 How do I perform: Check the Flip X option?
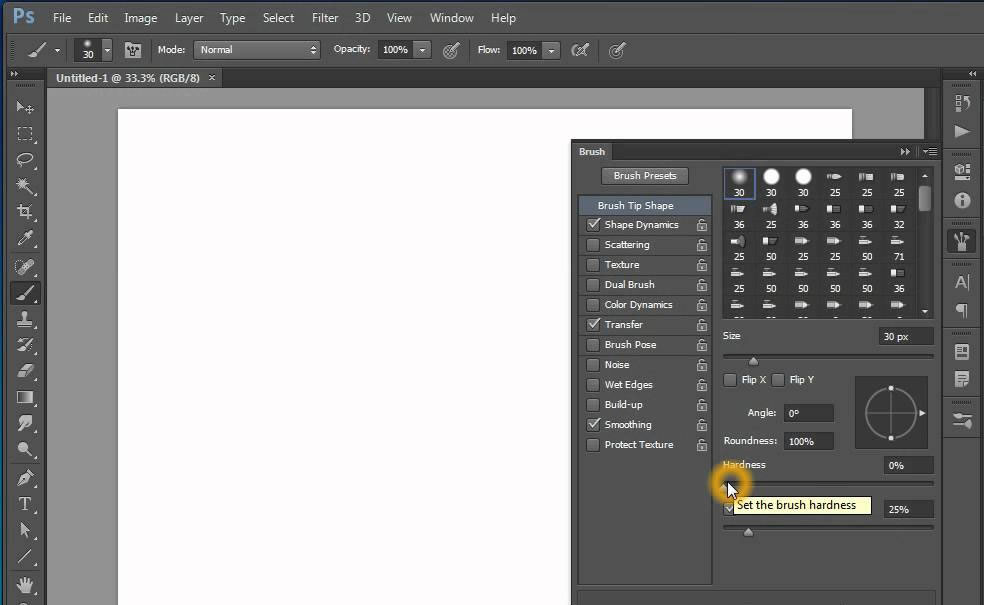pyautogui.click(x=730, y=380)
